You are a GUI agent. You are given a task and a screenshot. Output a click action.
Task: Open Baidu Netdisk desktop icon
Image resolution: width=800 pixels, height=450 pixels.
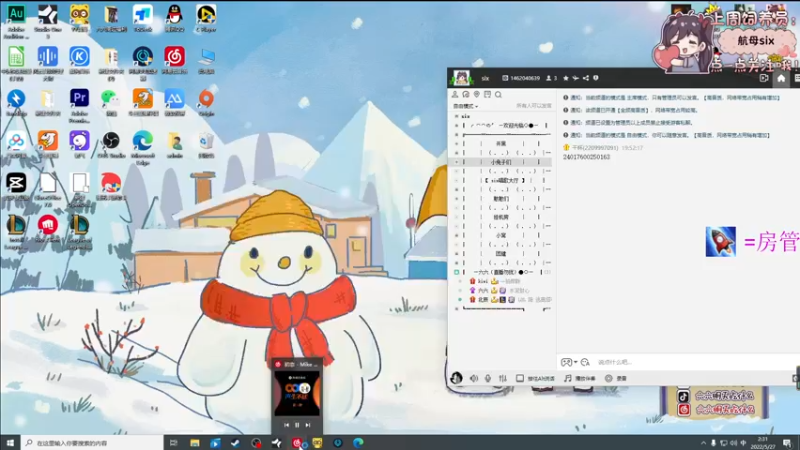tap(16, 144)
